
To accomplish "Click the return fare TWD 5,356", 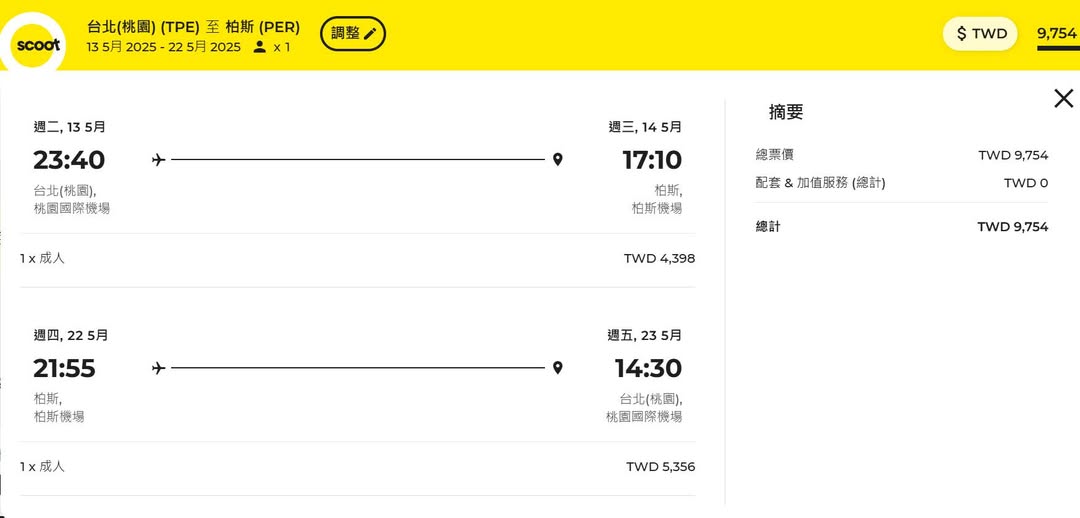I will click(x=660, y=467).
